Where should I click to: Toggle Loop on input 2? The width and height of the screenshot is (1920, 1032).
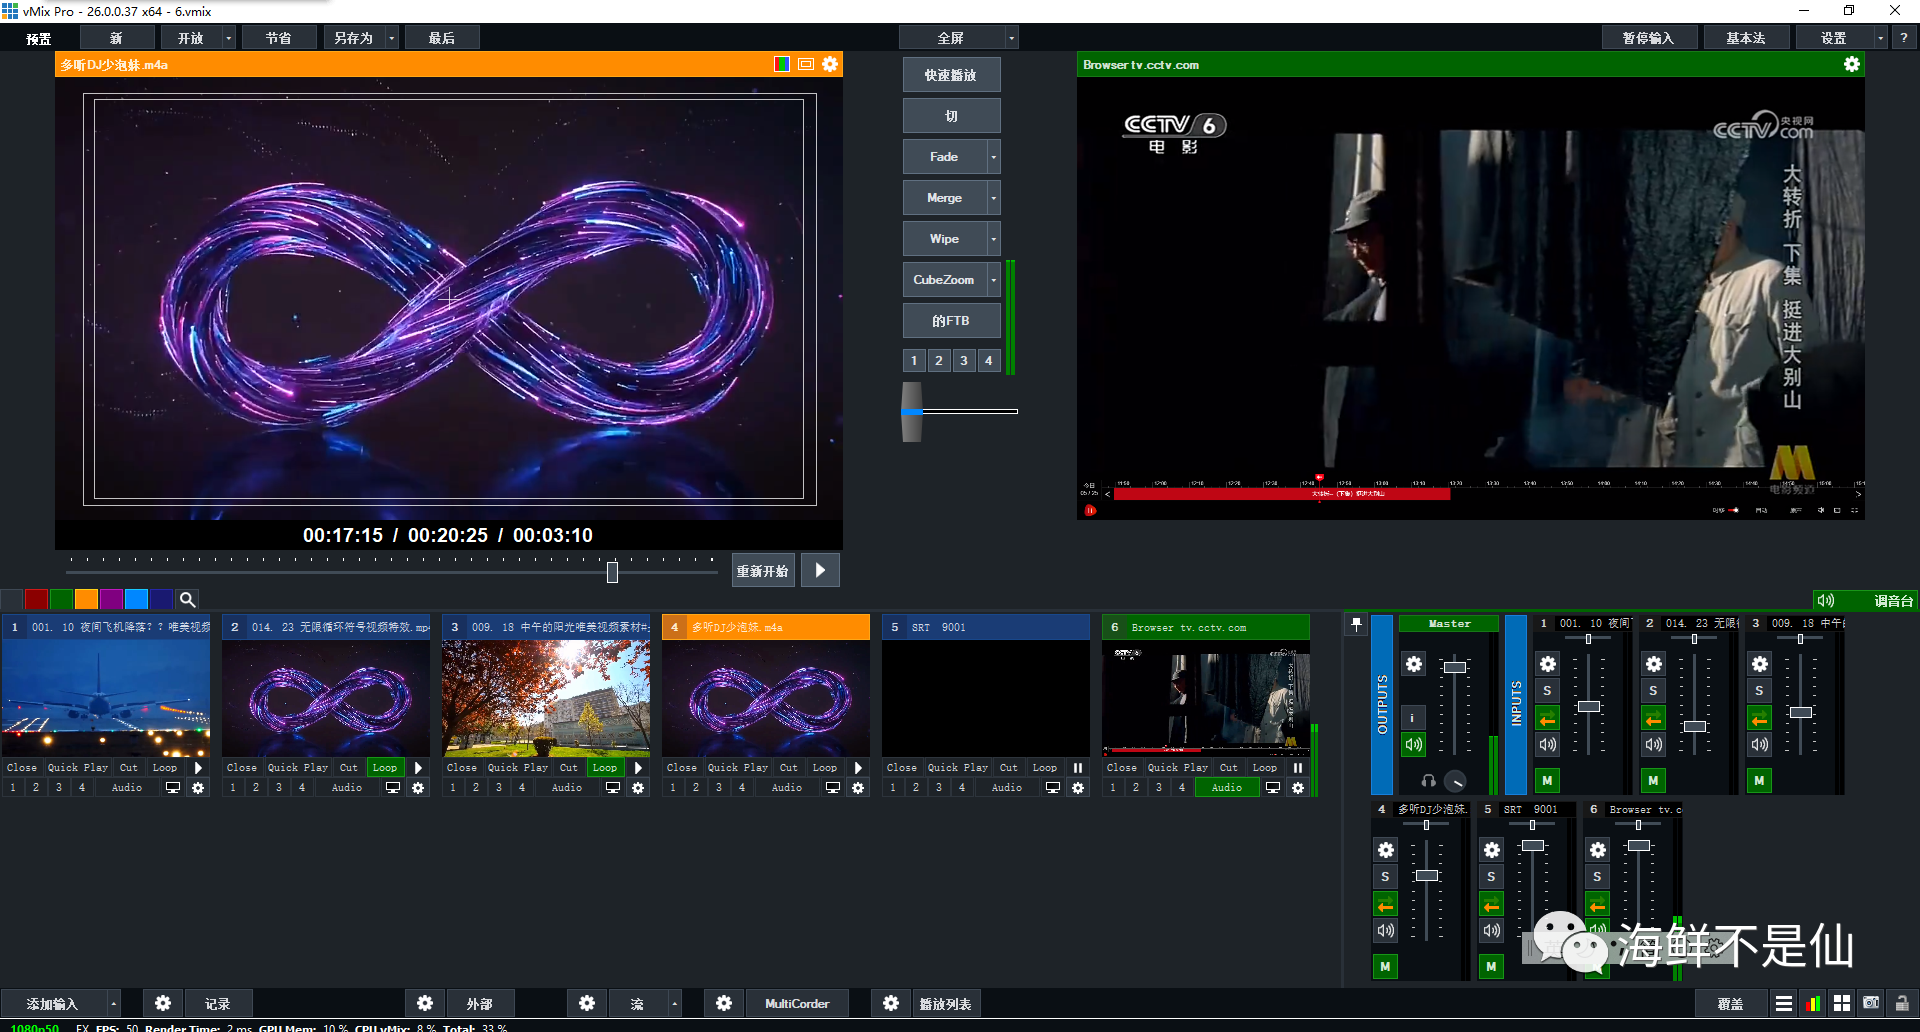click(385, 768)
